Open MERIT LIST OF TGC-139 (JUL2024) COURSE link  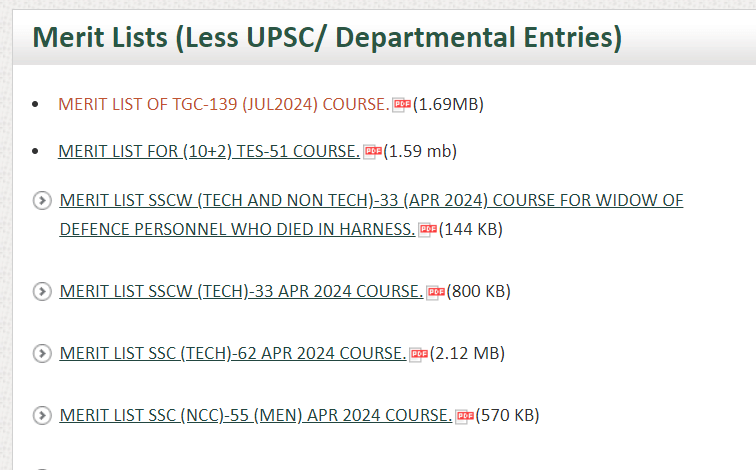coord(224,104)
